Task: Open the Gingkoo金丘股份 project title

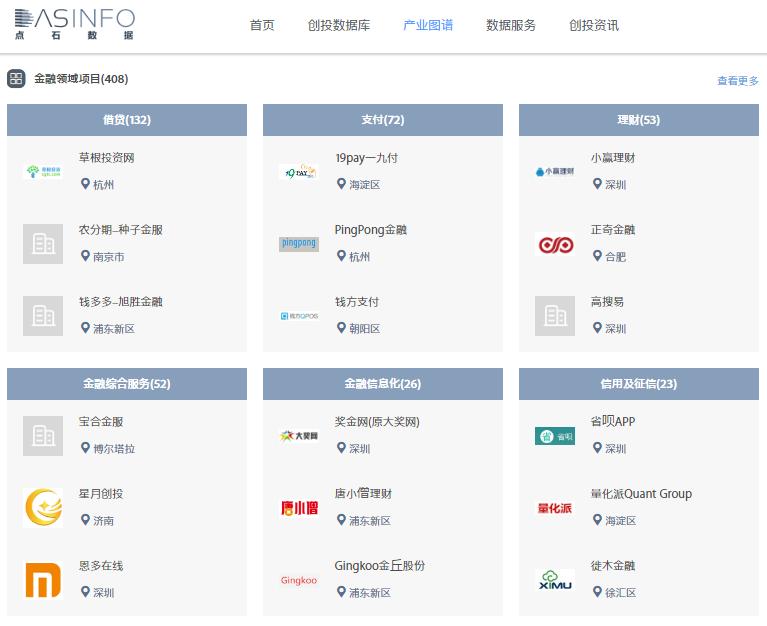Action: [x=380, y=566]
